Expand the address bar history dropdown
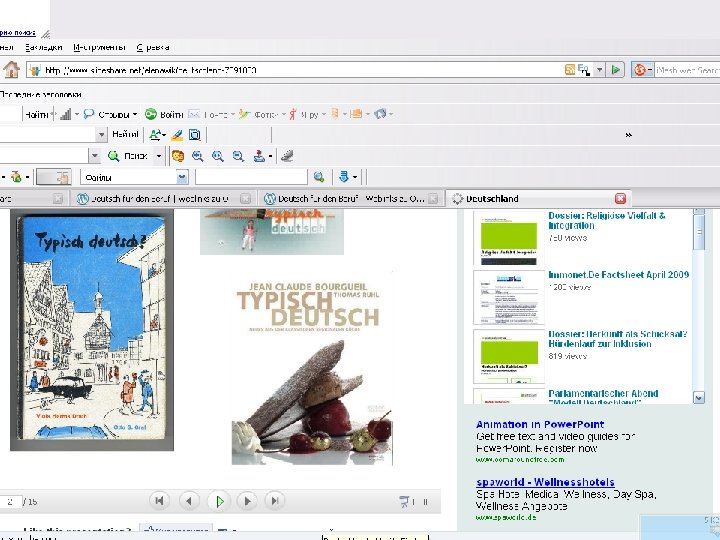720x540 pixels. pyautogui.click(x=599, y=70)
